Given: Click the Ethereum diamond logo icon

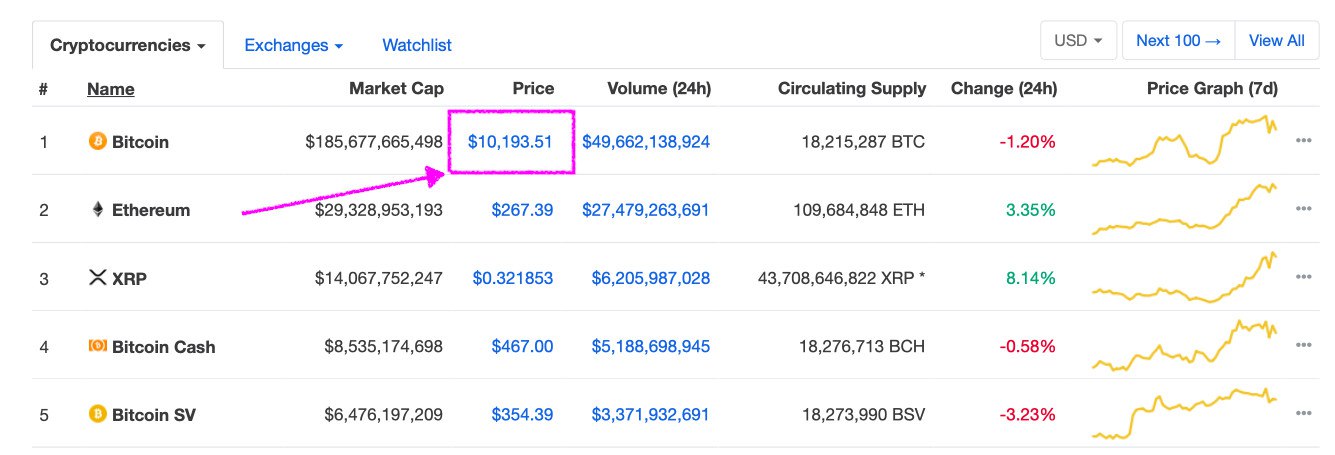Looking at the screenshot, I should (x=98, y=210).
